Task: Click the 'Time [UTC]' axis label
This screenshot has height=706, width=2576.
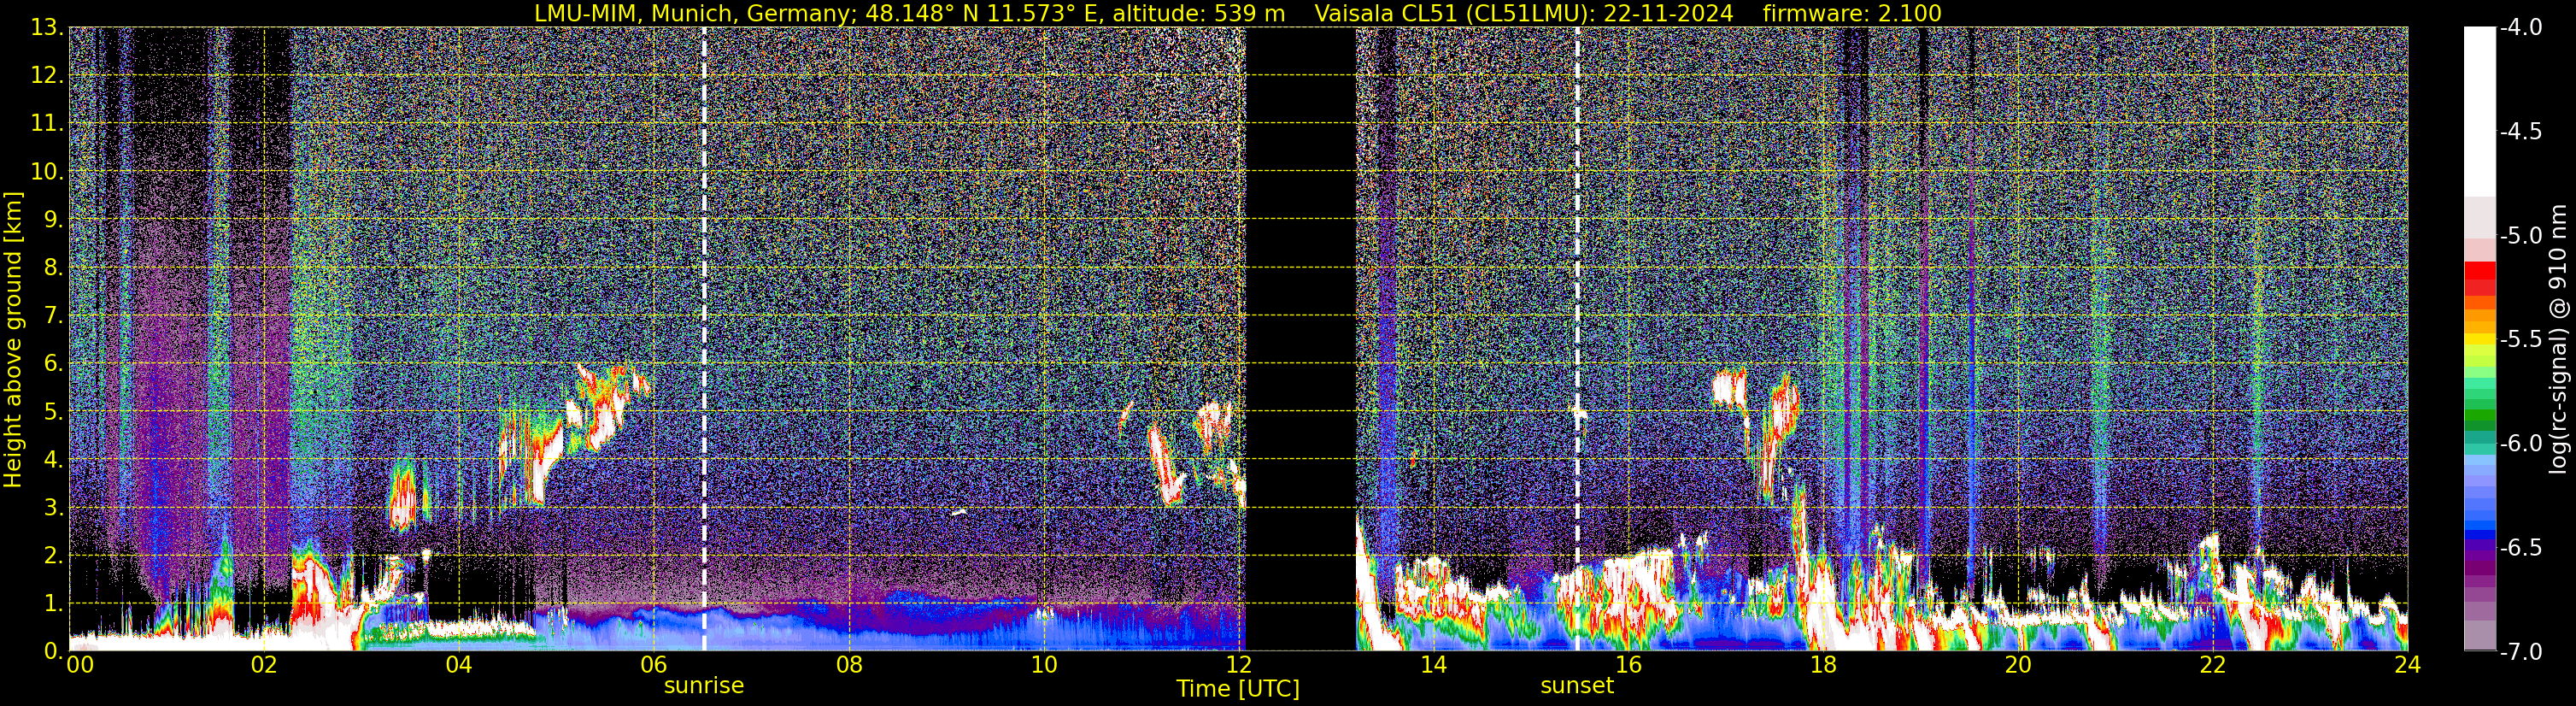Action: pyautogui.click(x=1238, y=689)
